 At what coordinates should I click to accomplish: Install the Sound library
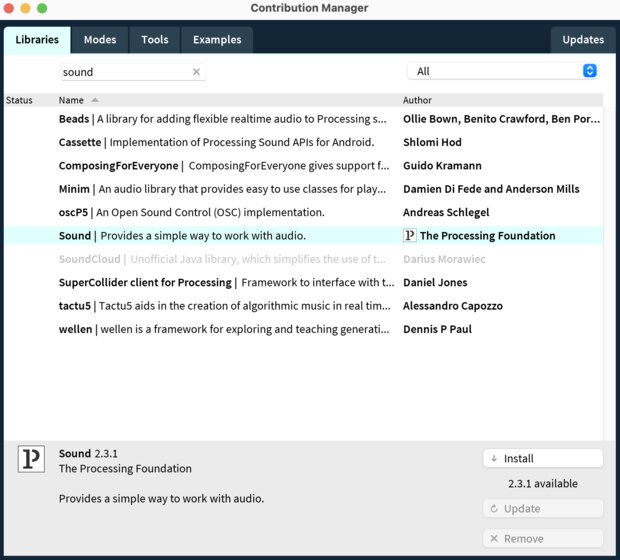coord(543,459)
